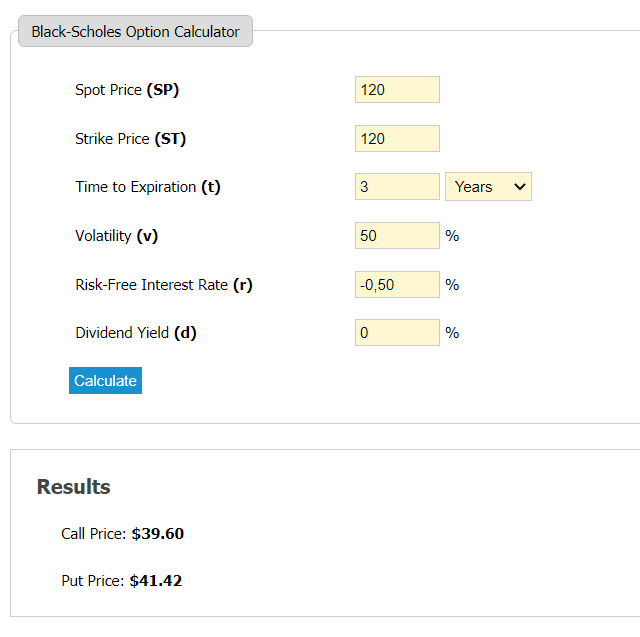Viewport: 640px width, 637px height.
Task: Click the Results heading
Action: coord(73,487)
